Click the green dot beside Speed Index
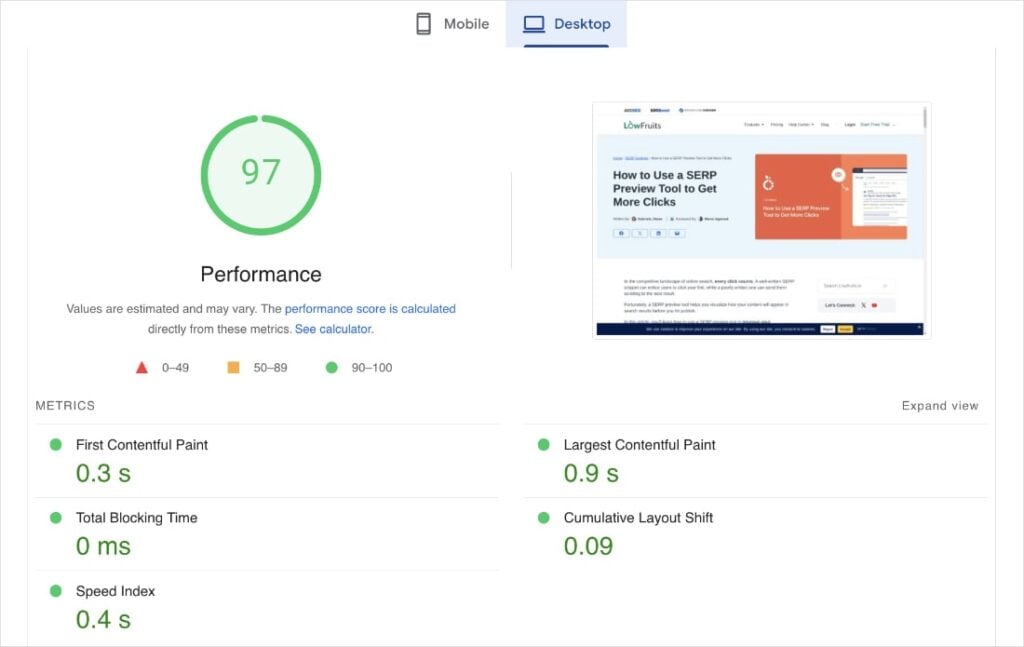1024x647 pixels. tap(56, 591)
